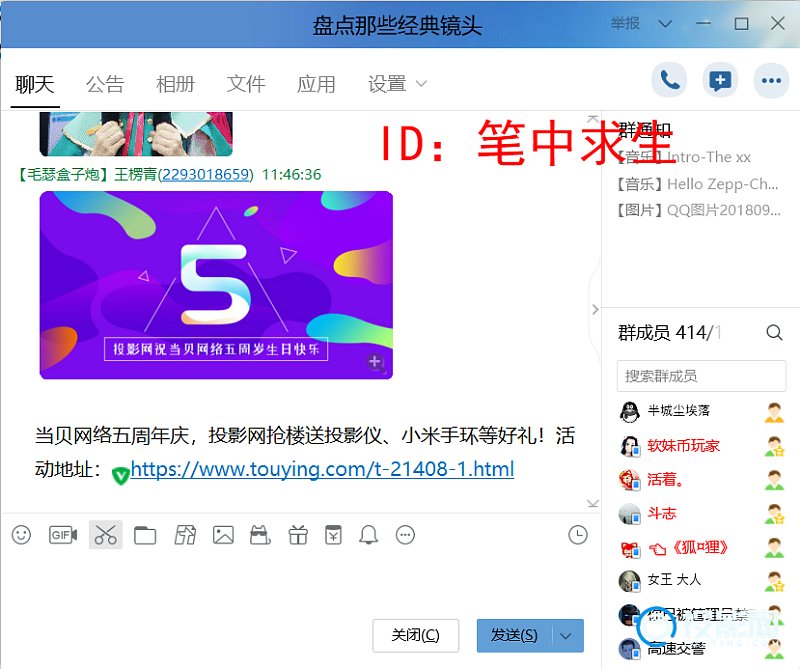The width and height of the screenshot is (800, 669).
Task: Click the role badge beside 活着。
Action: [774, 480]
